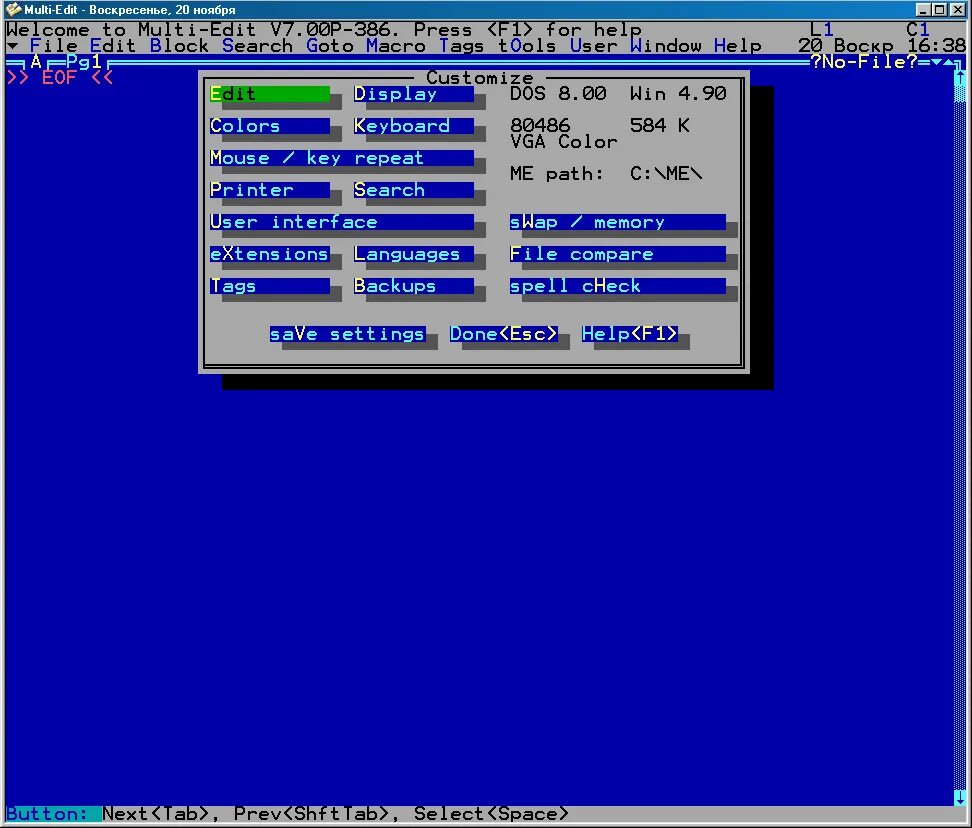
Task: Open the Help menu in menu bar
Action: click(738, 46)
